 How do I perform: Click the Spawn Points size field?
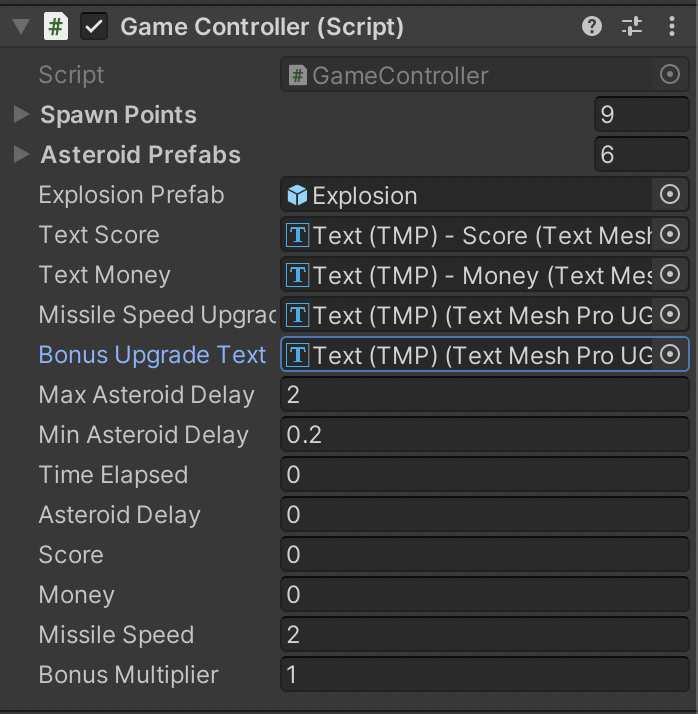coord(640,115)
